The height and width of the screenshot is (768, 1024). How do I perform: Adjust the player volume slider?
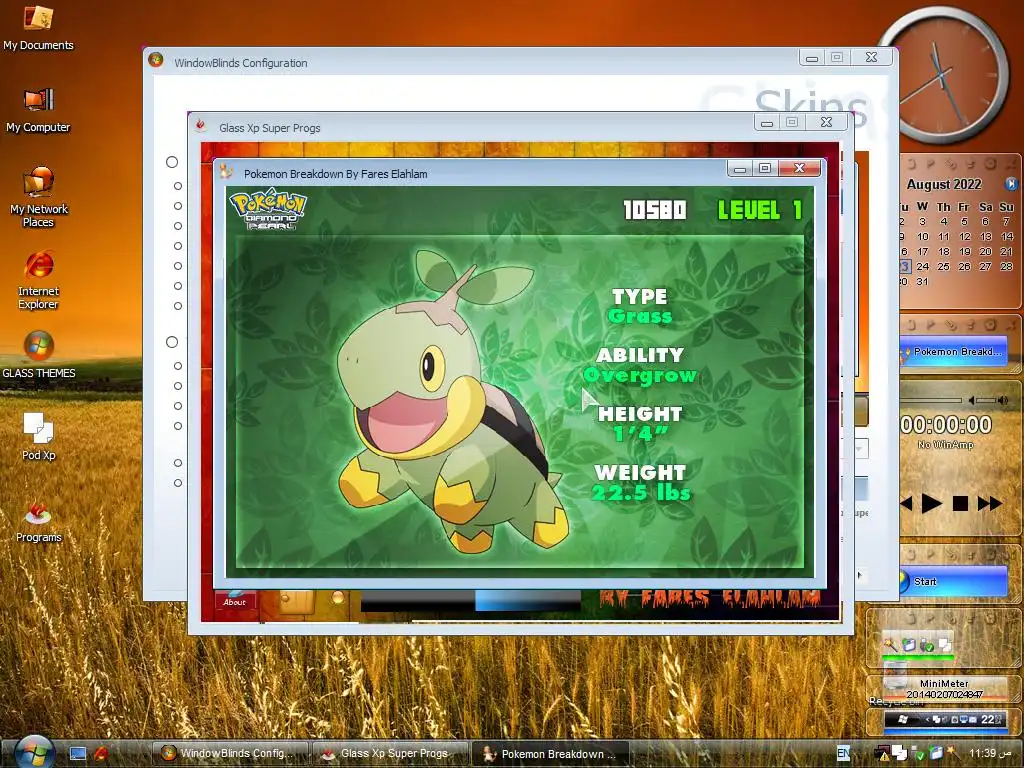pyautogui.click(x=987, y=400)
